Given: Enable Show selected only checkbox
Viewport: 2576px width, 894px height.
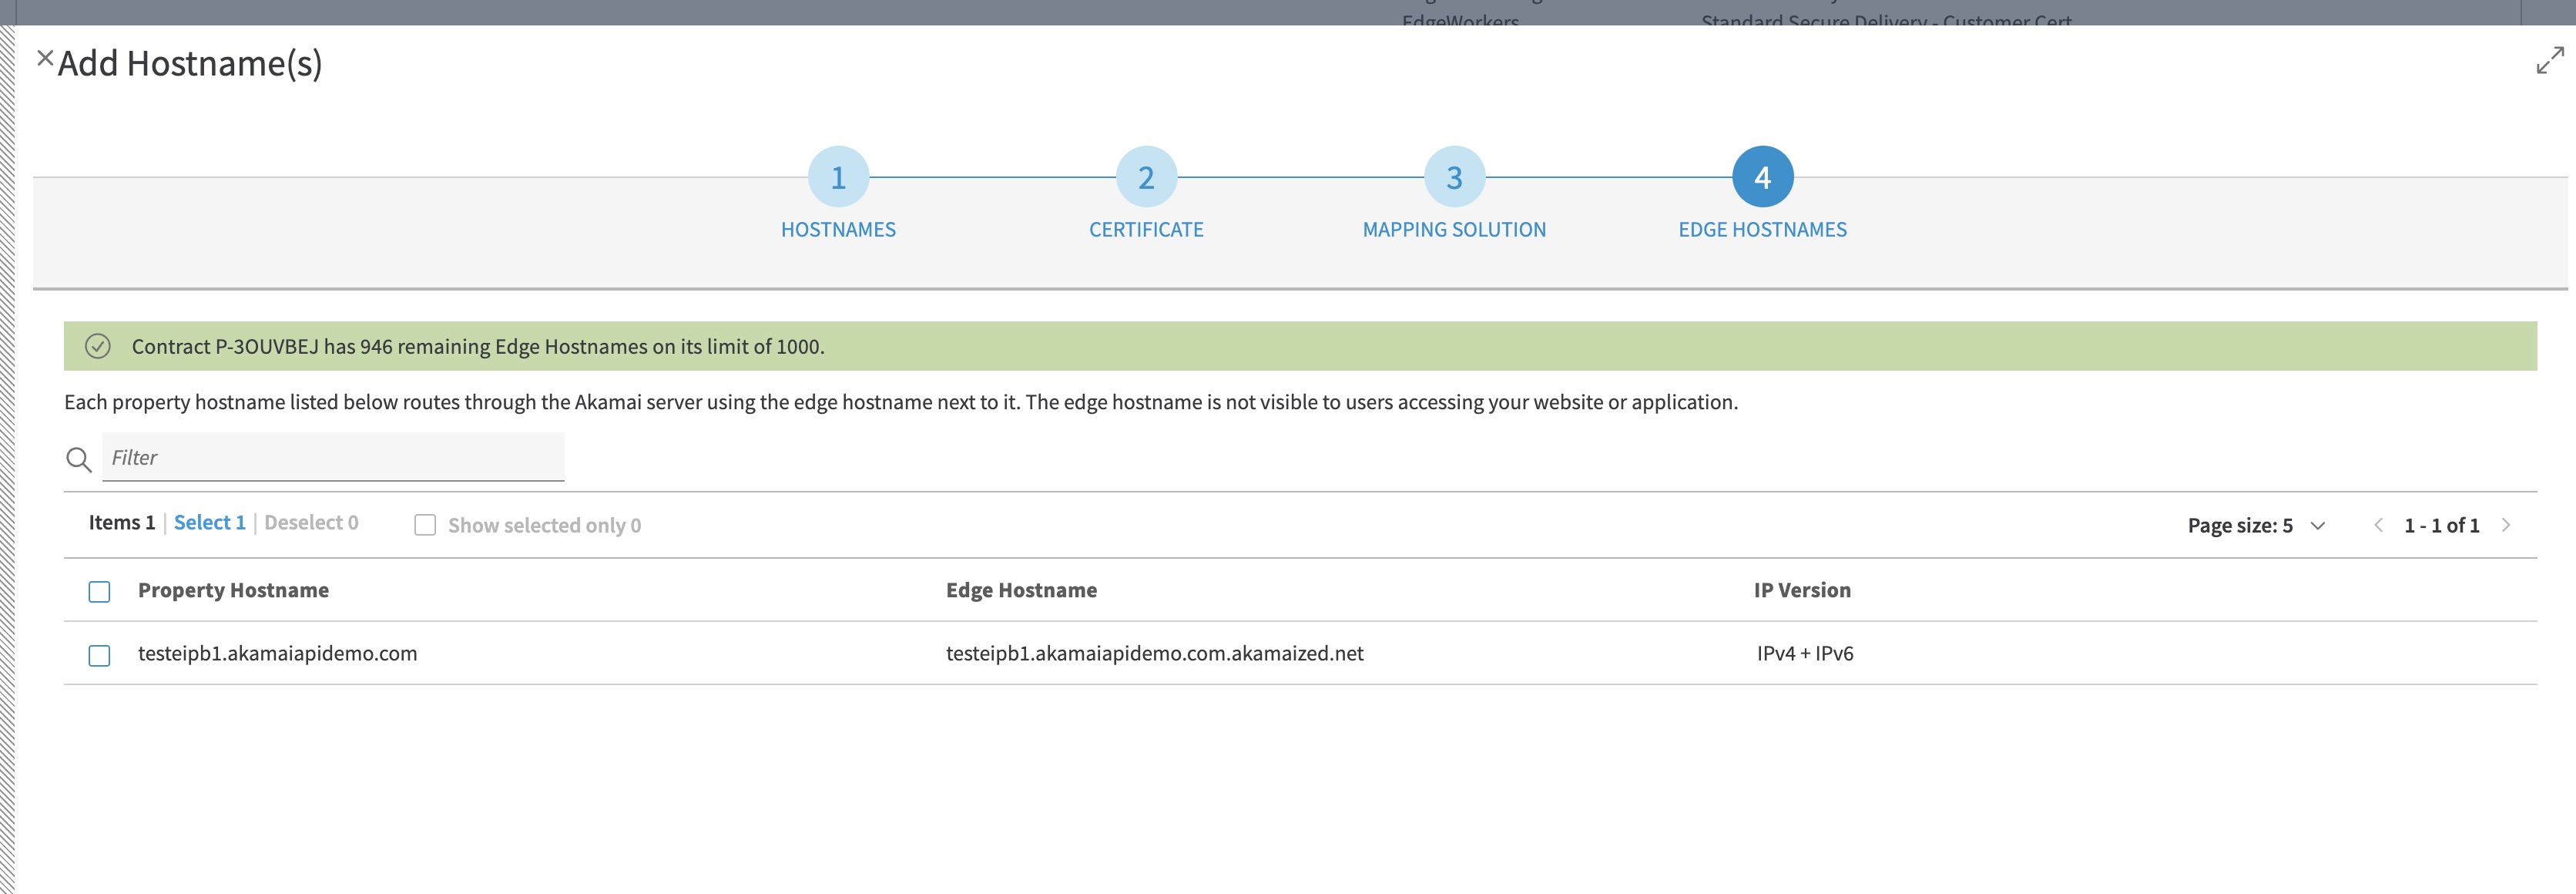Looking at the screenshot, I should [x=425, y=525].
